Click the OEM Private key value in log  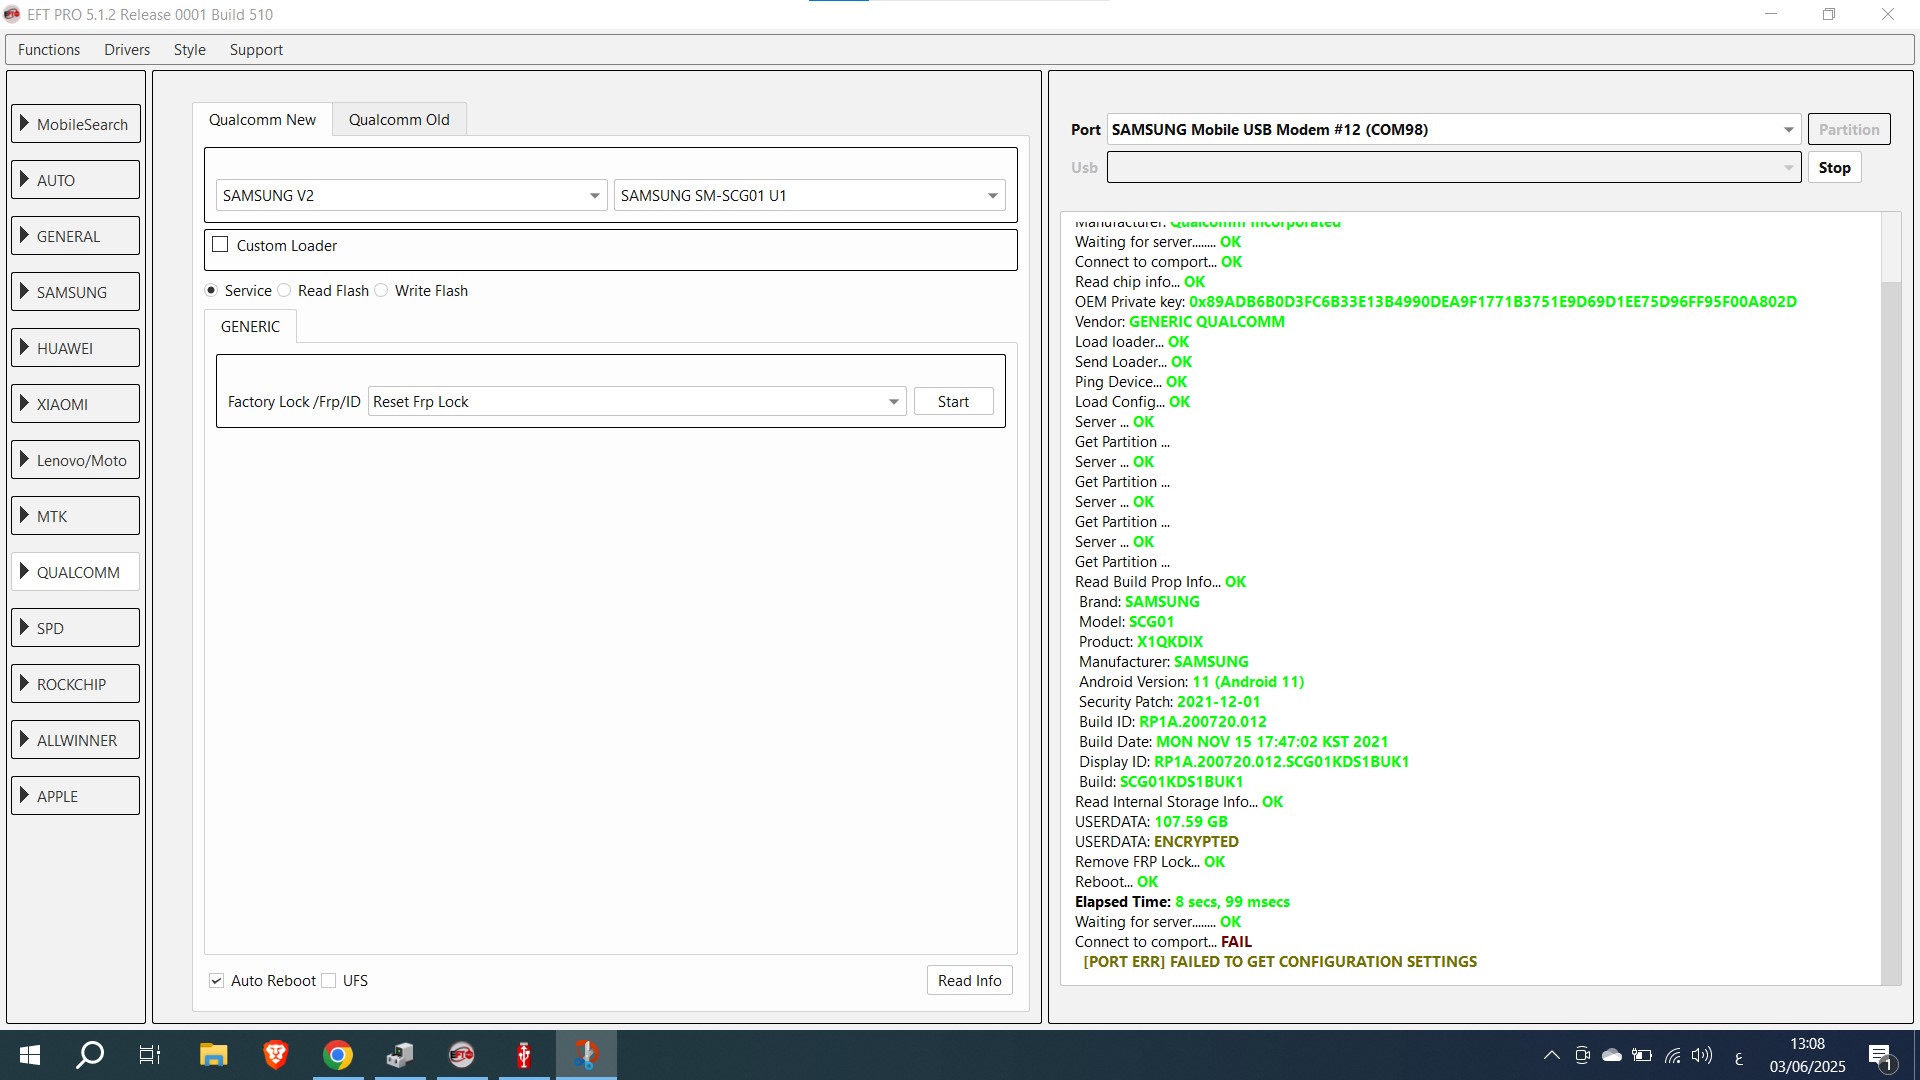(1492, 302)
